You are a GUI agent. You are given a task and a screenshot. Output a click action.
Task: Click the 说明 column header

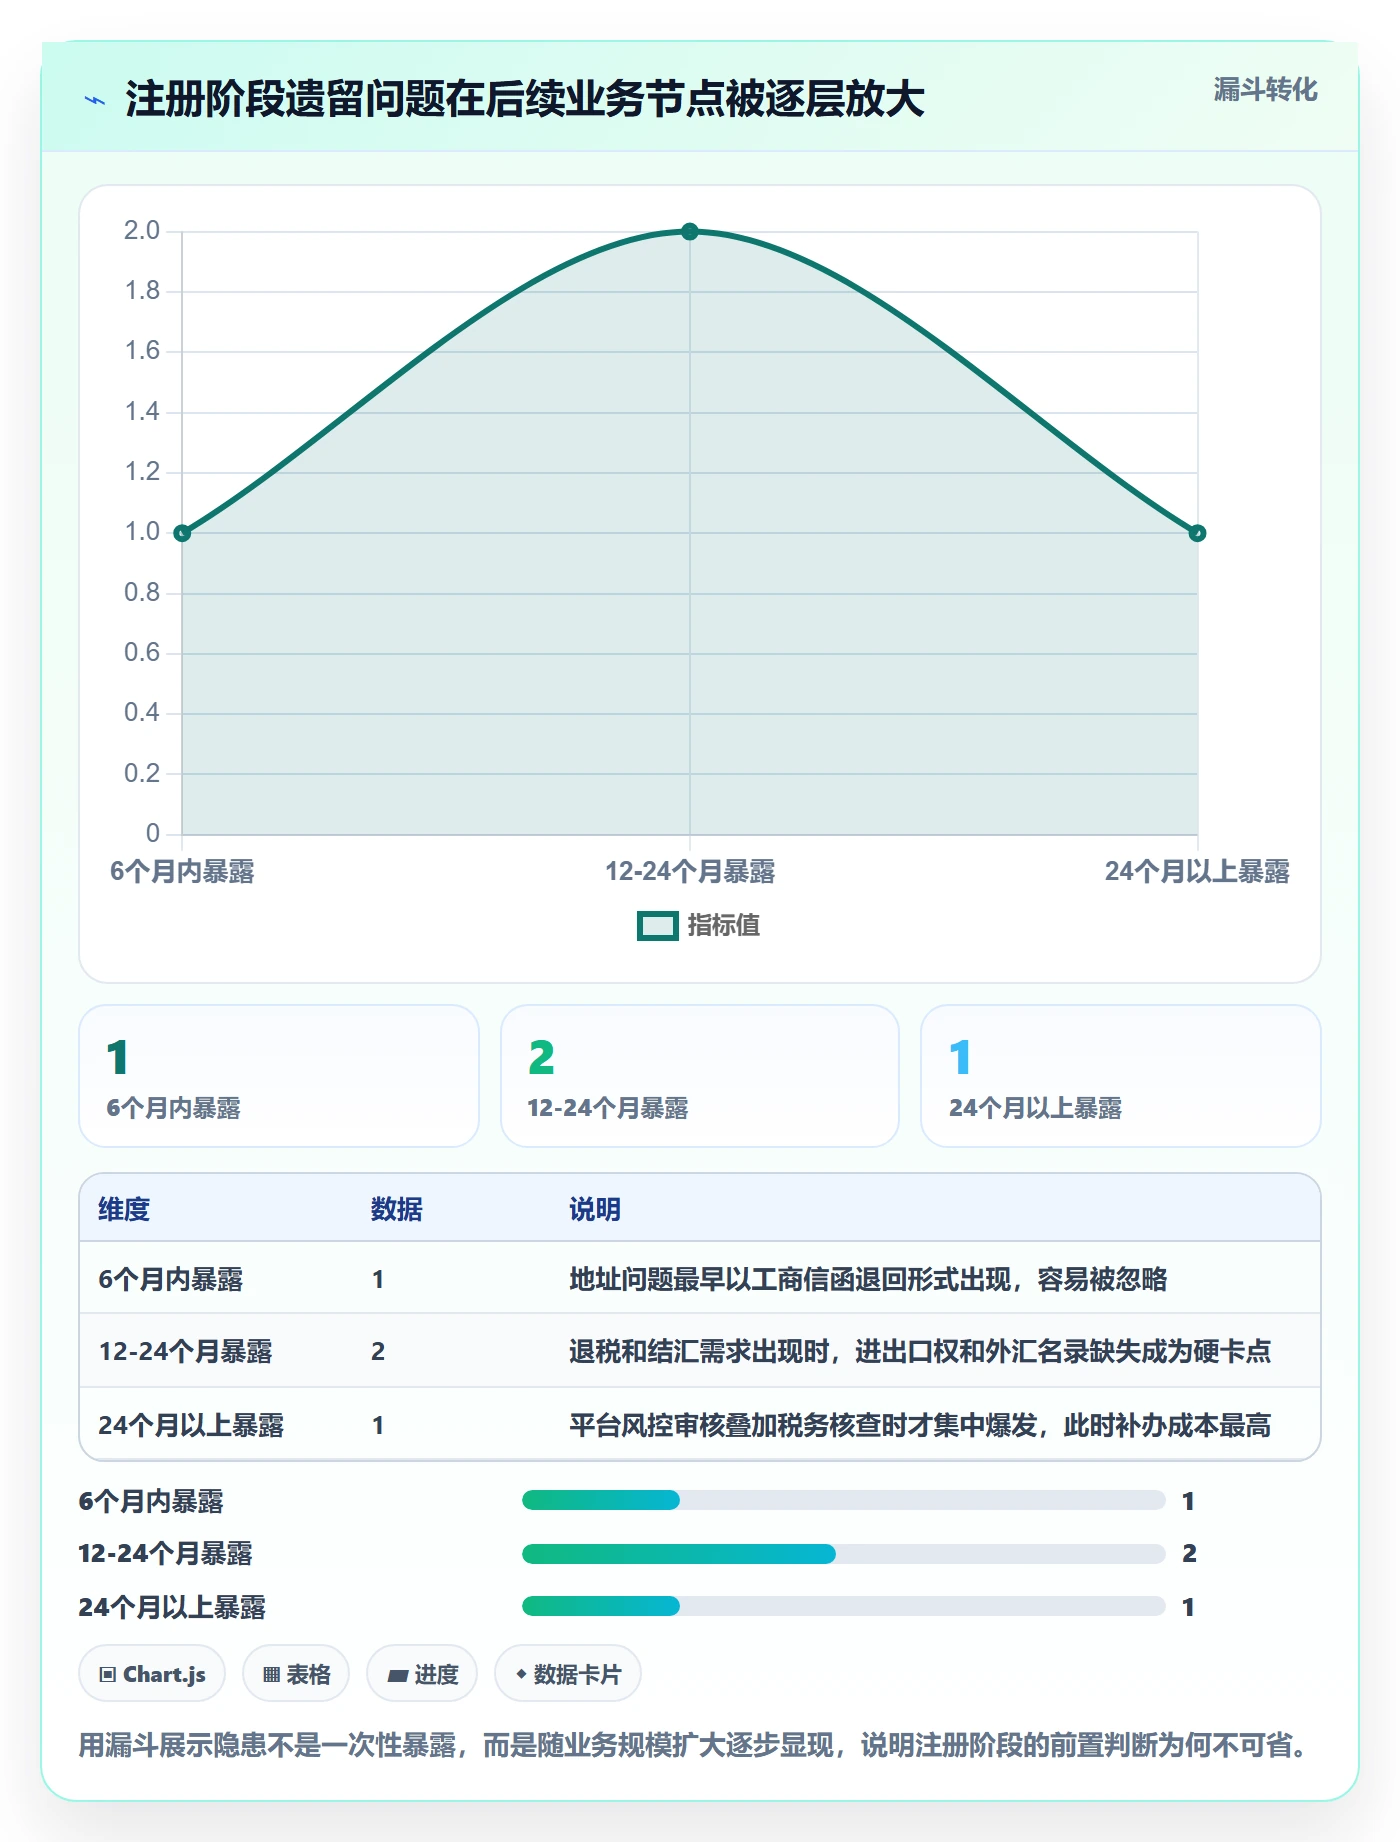tap(595, 1209)
